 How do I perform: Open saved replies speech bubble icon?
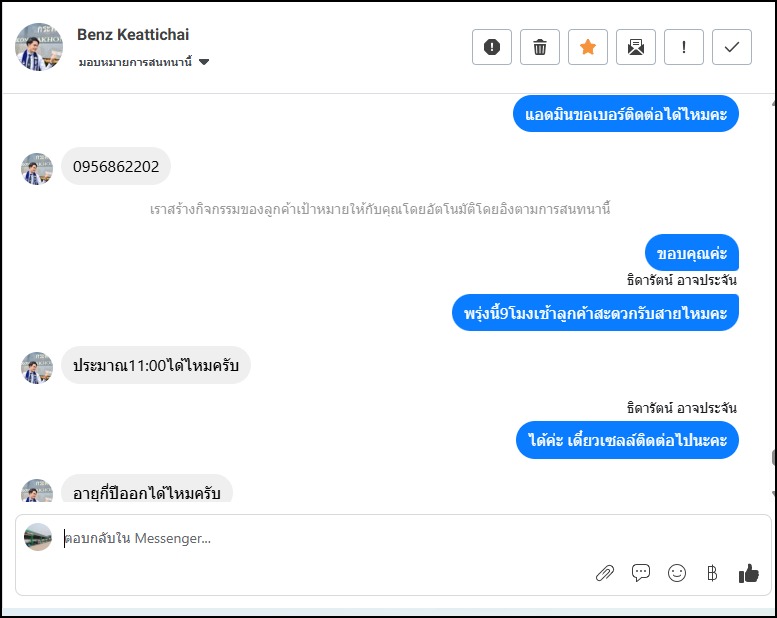pyautogui.click(x=641, y=573)
